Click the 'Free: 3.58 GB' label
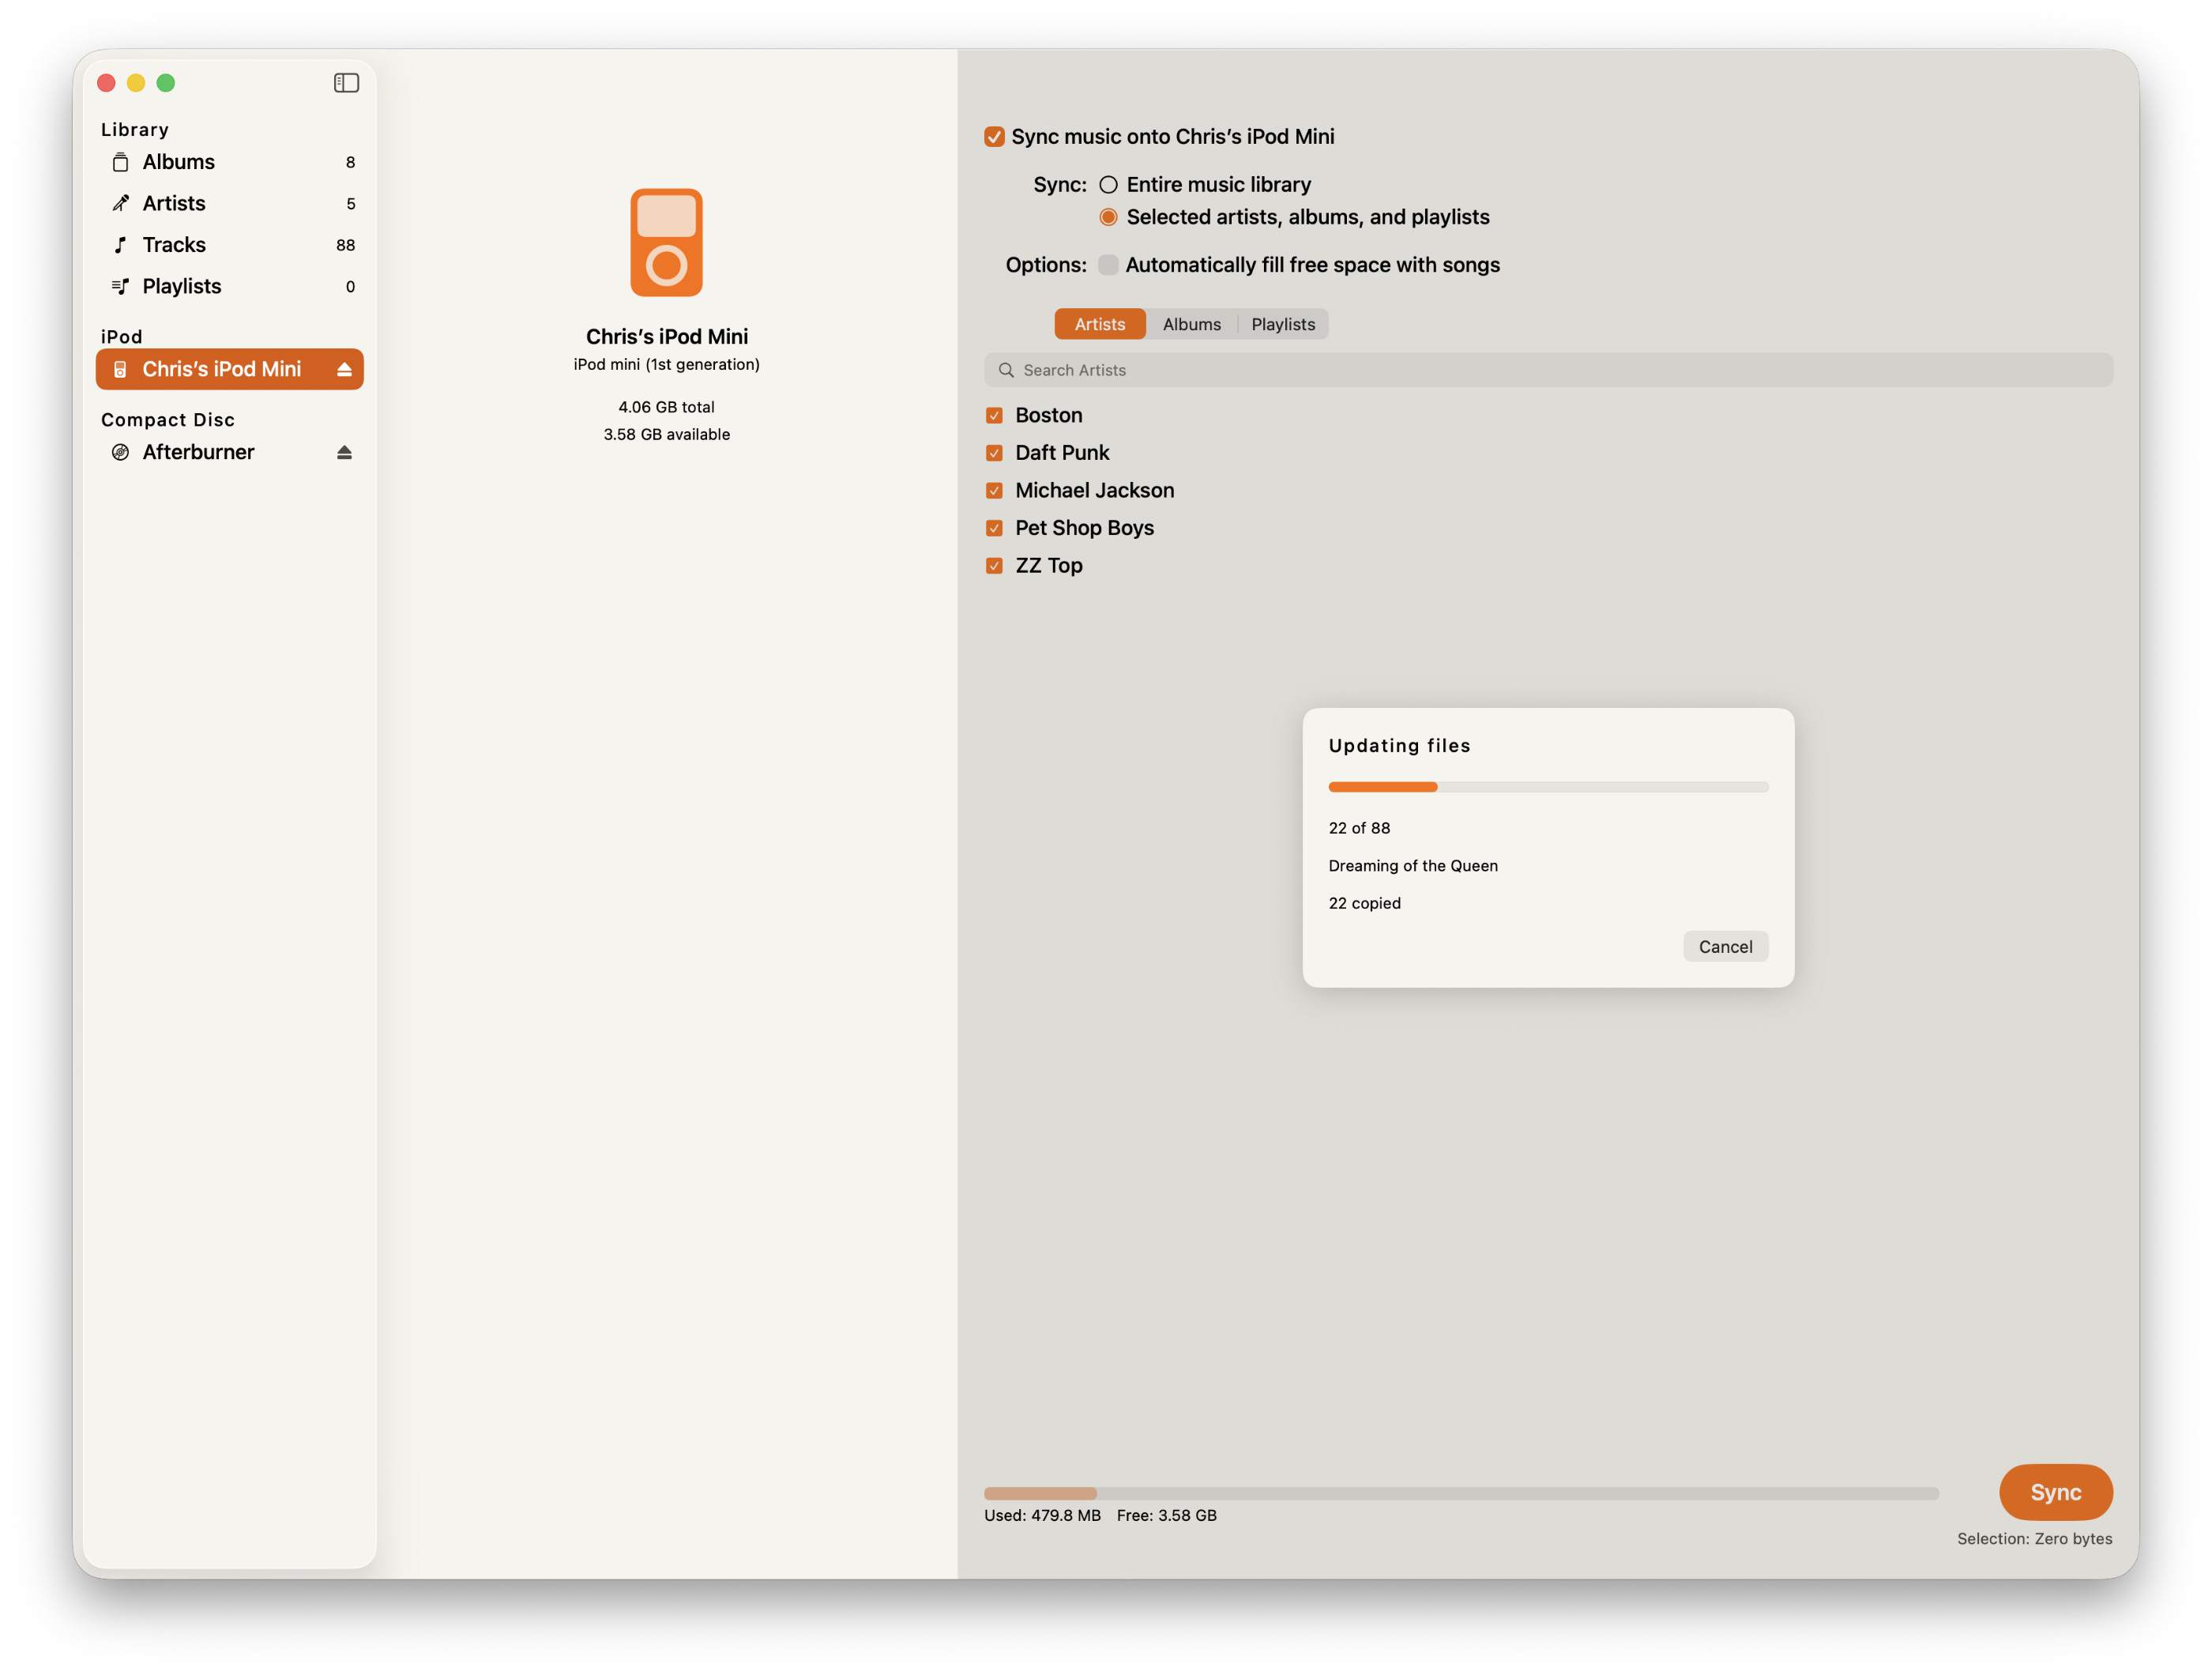This screenshot has width=2212, height=1675. pos(1166,1515)
